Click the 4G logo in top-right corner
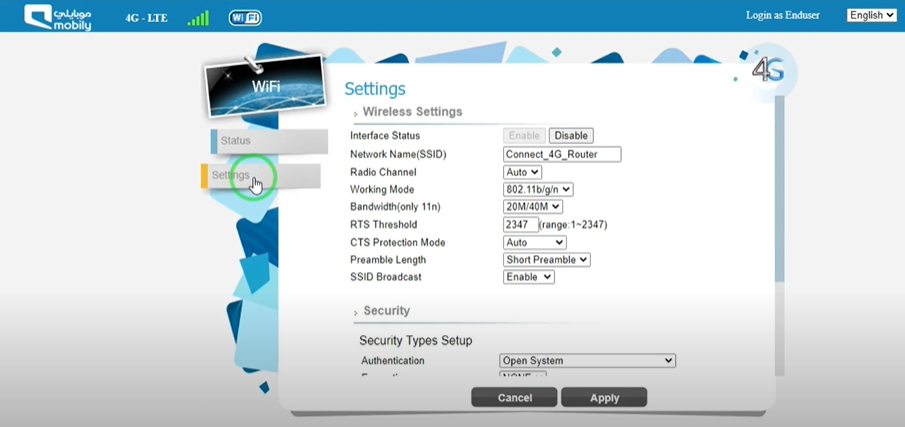905x427 pixels. [x=767, y=70]
